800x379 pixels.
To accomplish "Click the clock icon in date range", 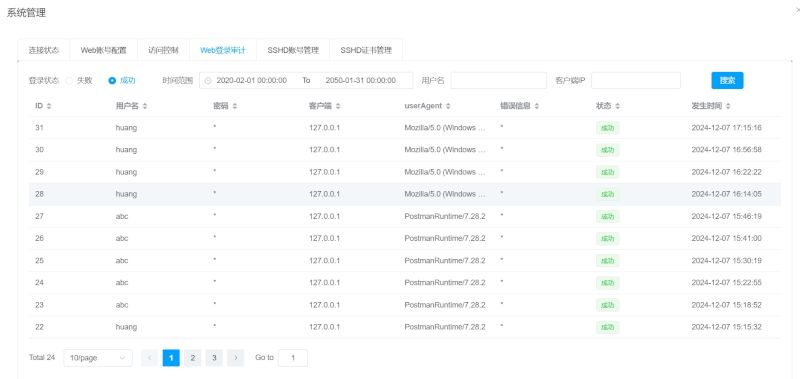I will pyautogui.click(x=208, y=81).
